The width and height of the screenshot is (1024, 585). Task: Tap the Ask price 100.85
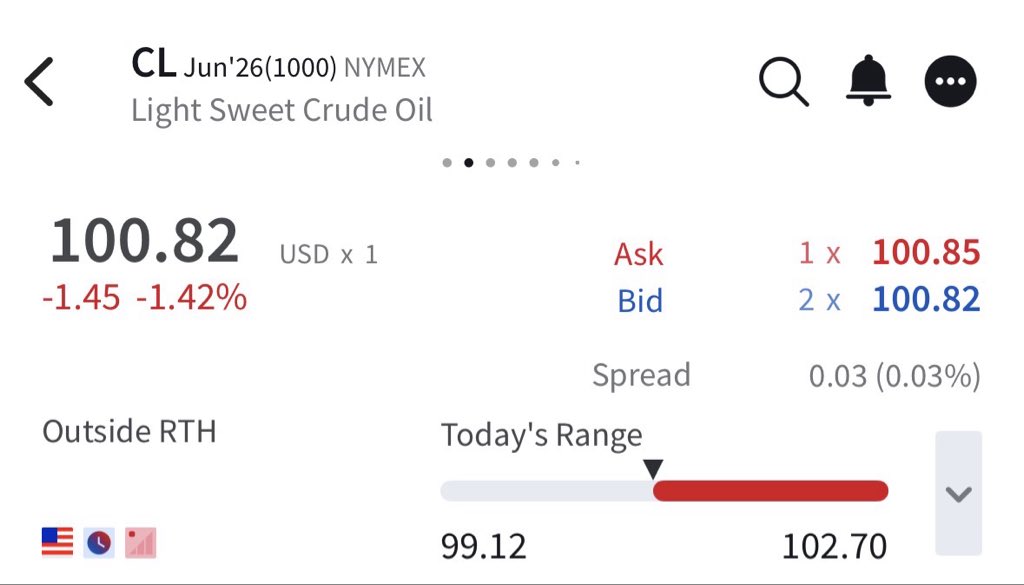point(926,253)
